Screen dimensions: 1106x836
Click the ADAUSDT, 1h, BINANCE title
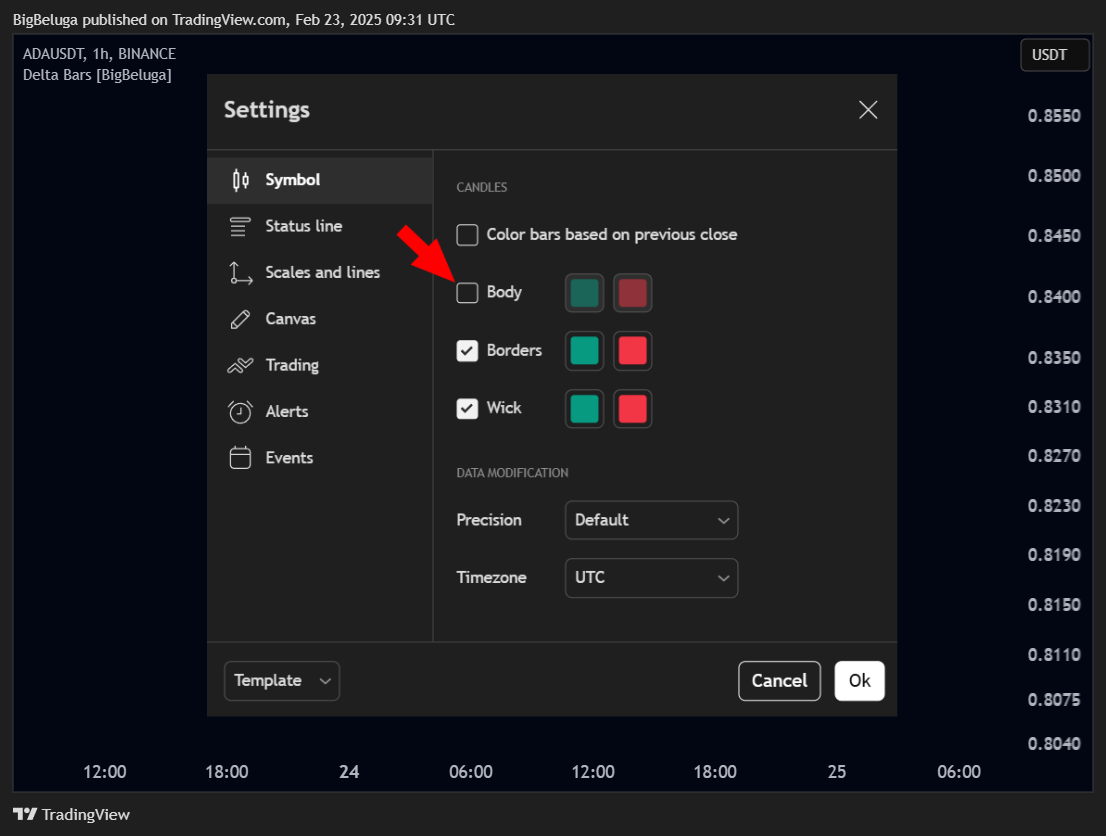click(99, 54)
